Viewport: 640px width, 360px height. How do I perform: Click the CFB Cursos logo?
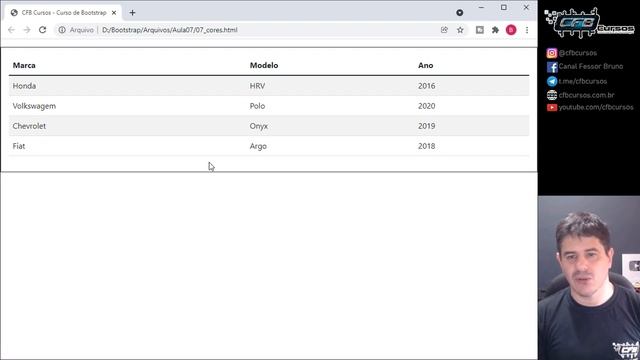pos(589,23)
